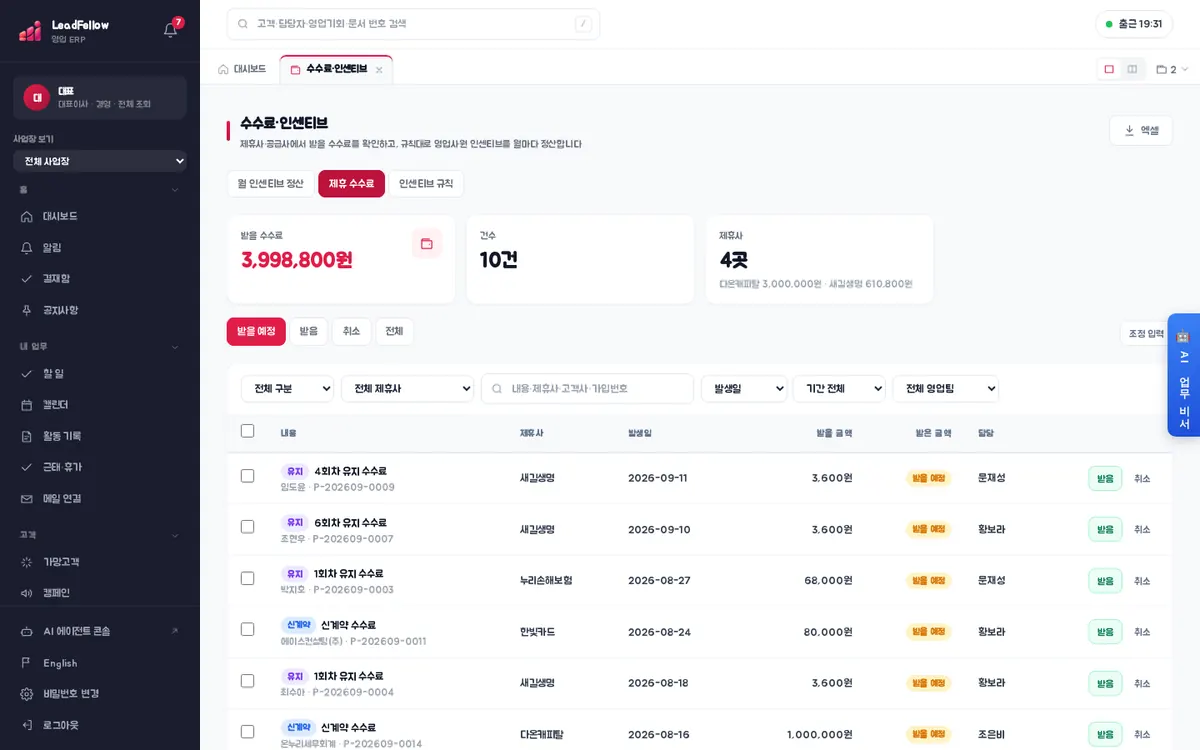Image resolution: width=1200 pixels, height=750 pixels.
Task: Open the 캘린더 calendar icon
Action: click(x=27, y=405)
